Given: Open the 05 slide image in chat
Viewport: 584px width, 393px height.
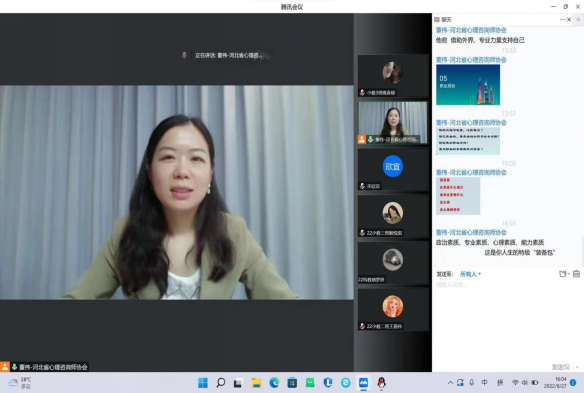Looking at the screenshot, I should point(468,85).
